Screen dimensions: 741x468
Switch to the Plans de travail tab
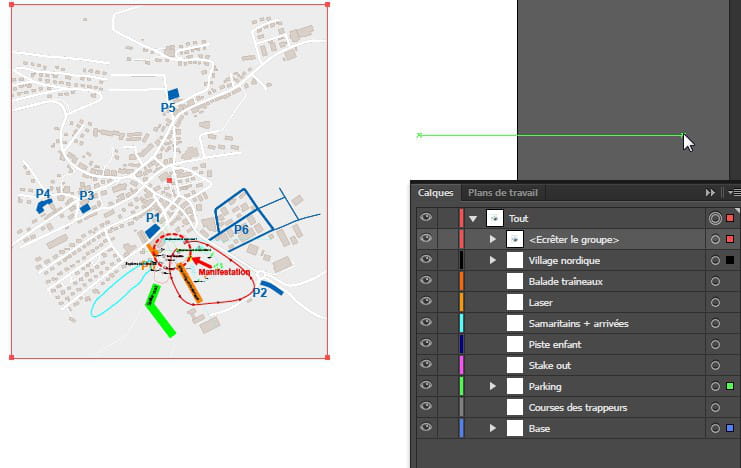(503, 192)
